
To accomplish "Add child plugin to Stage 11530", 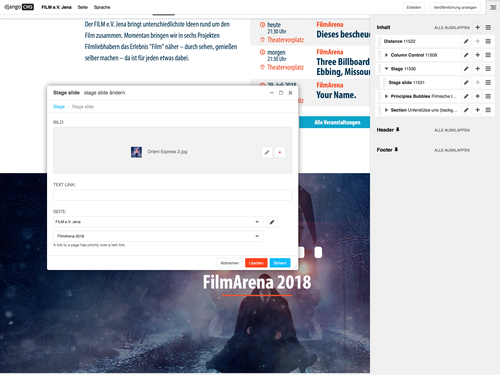I will tap(477, 69).
